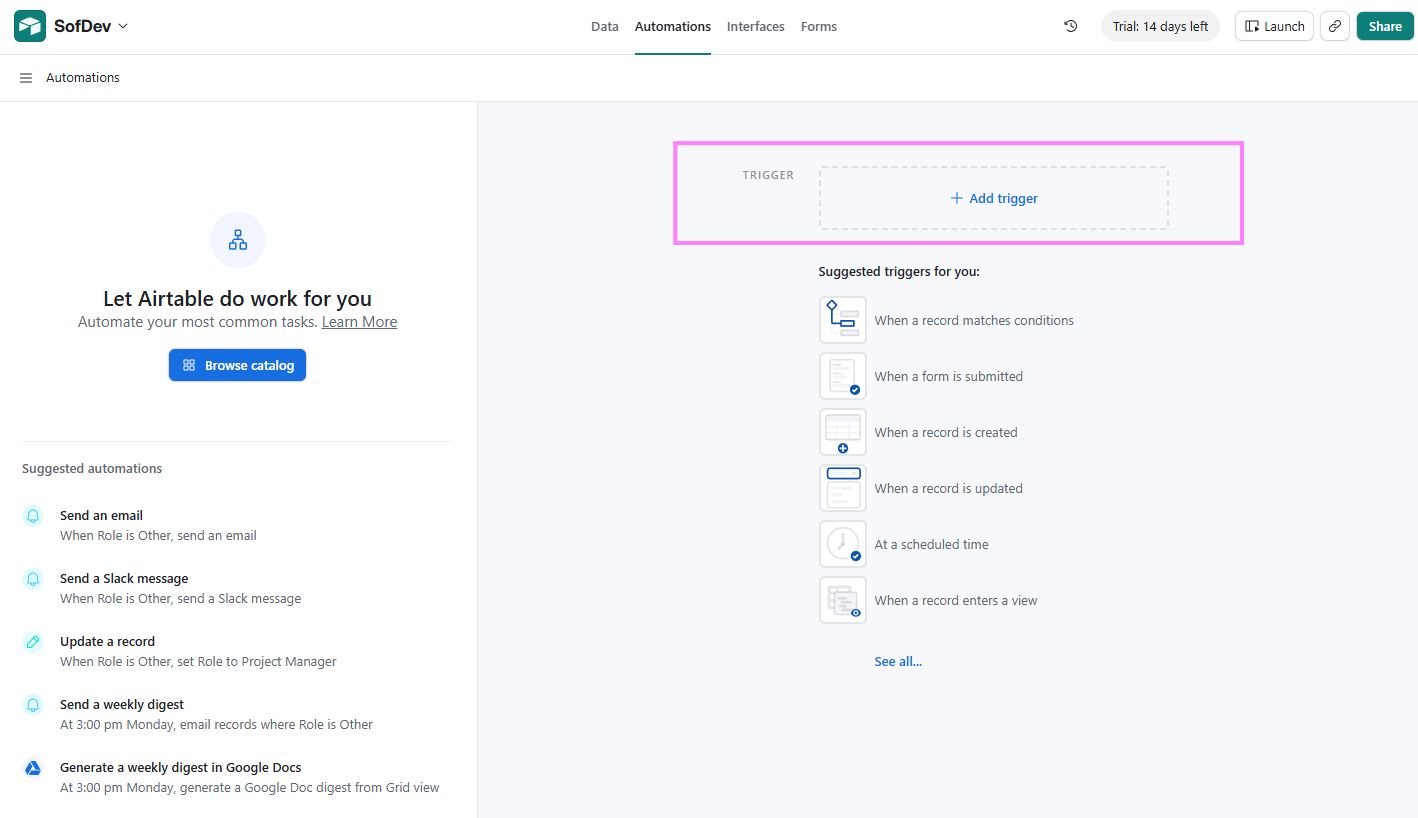Screen dimensions: 1418x818
Task: Select the record matches conditions icon
Action: click(x=843, y=320)
